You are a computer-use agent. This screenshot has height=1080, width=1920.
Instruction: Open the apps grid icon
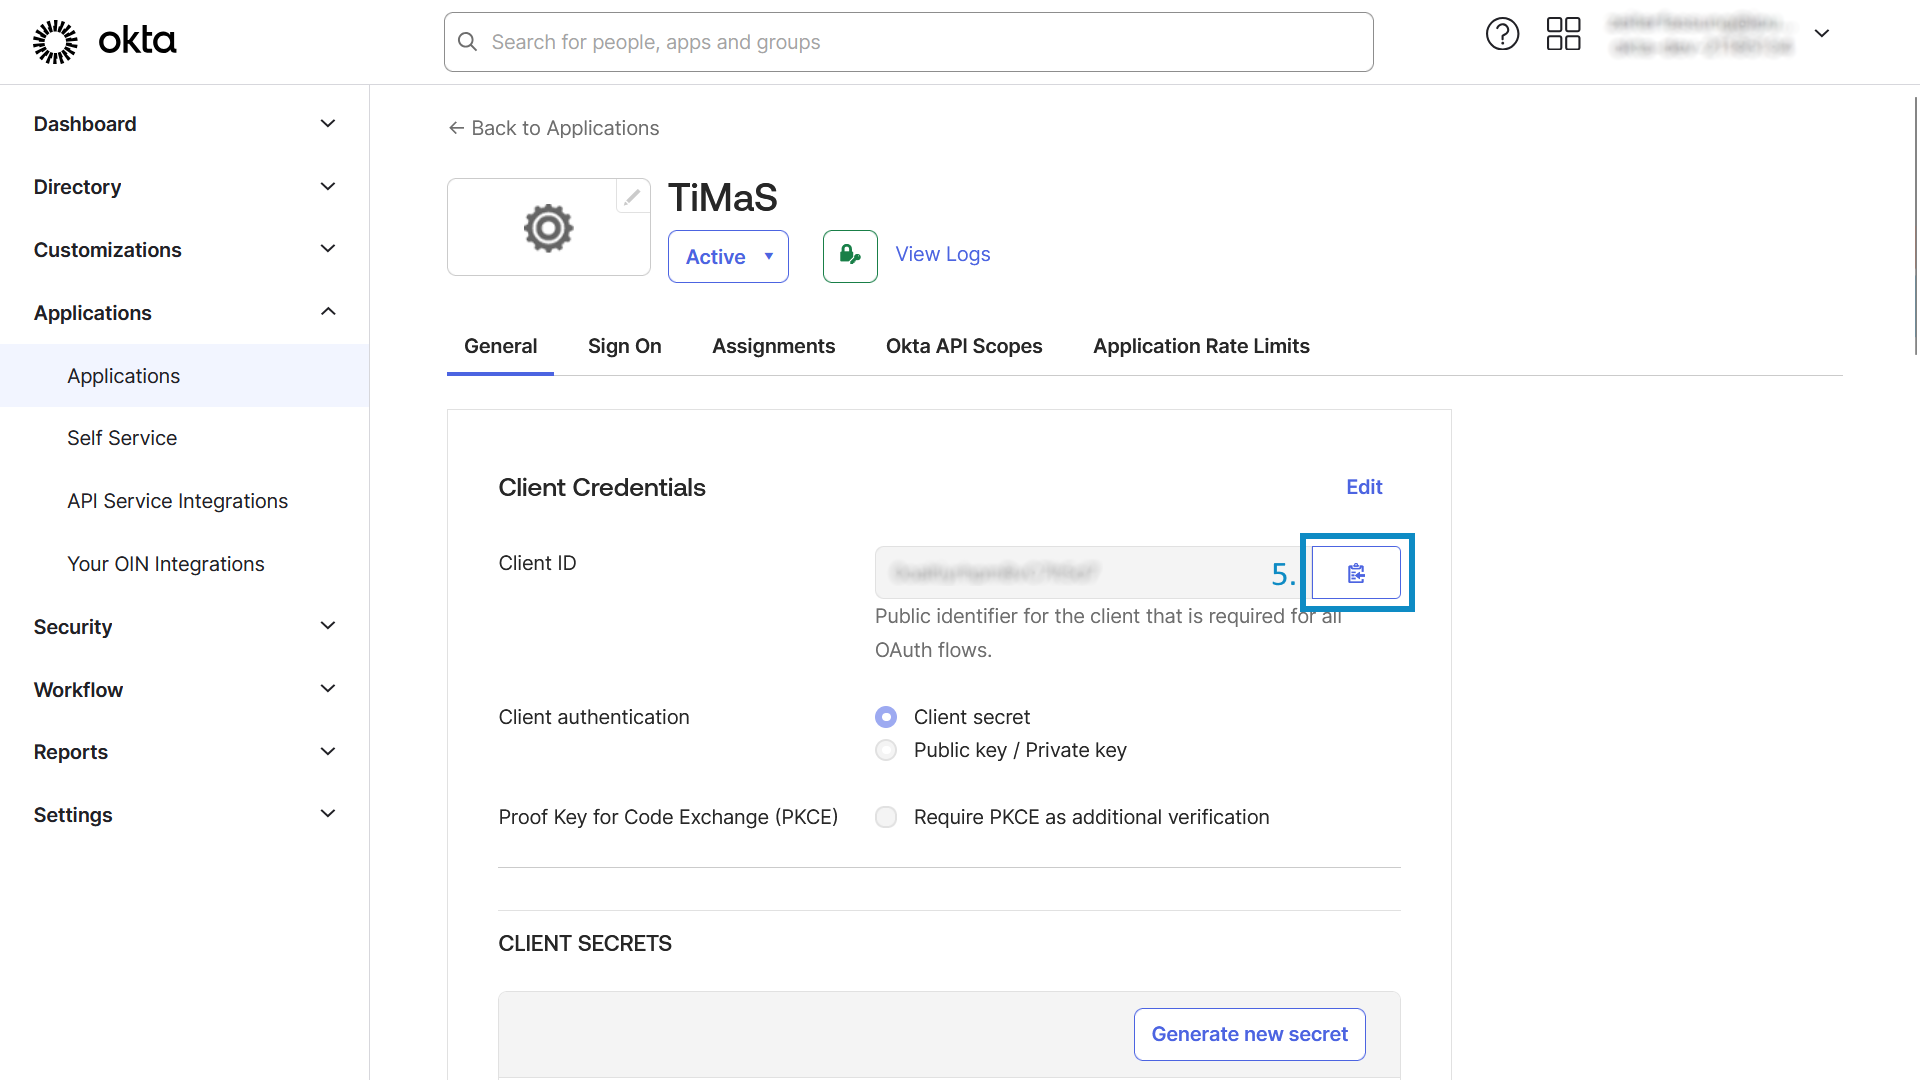[x=1563, y=34]
